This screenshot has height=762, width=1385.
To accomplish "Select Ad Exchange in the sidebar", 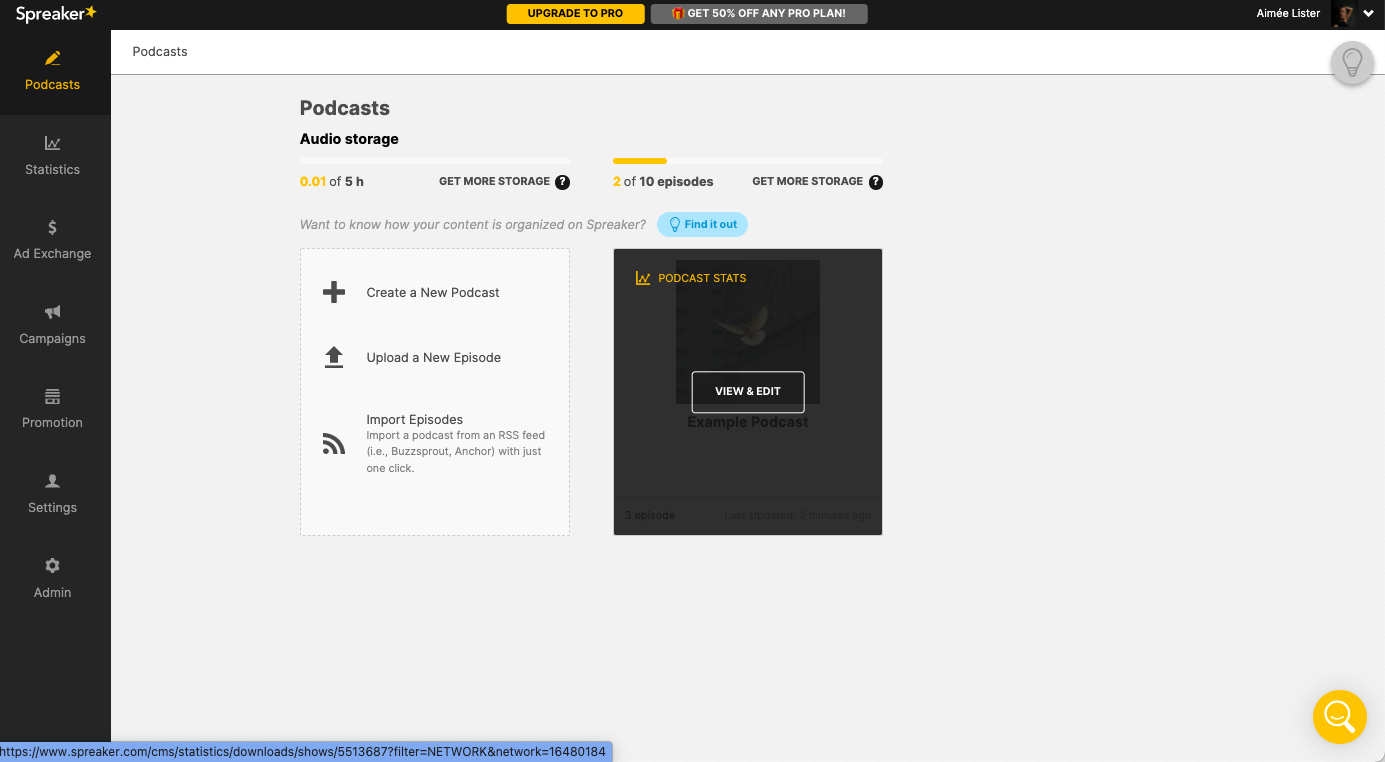I will coord(52,240).
